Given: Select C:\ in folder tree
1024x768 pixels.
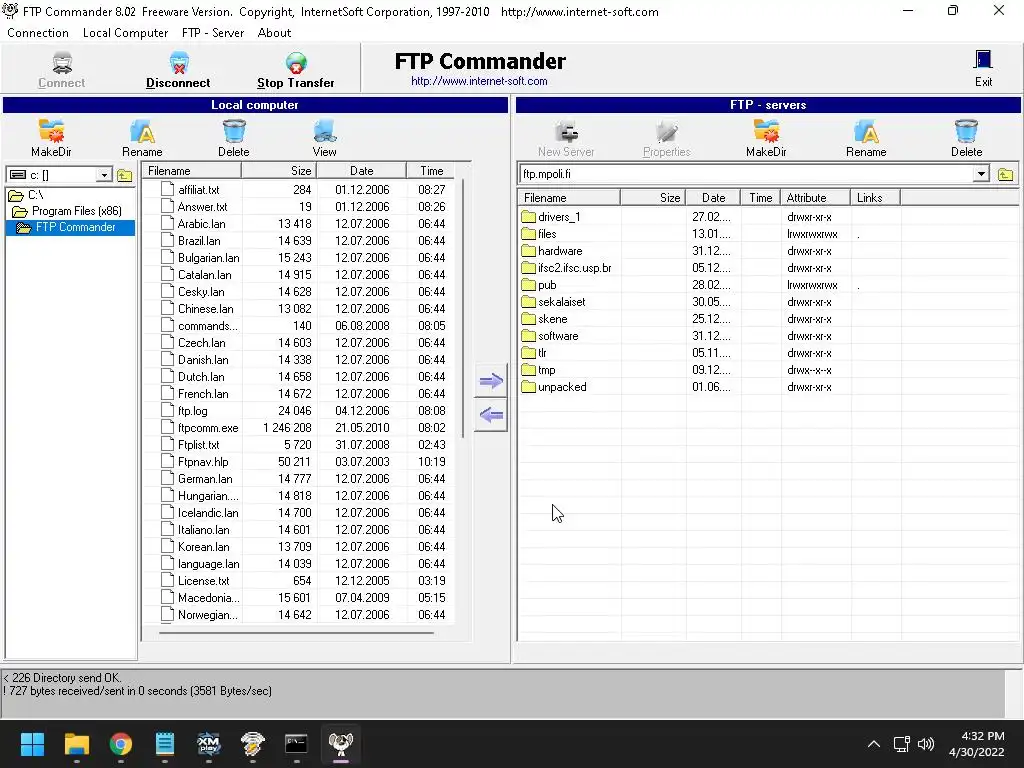Looking at the screenshot, I should 27,195.
